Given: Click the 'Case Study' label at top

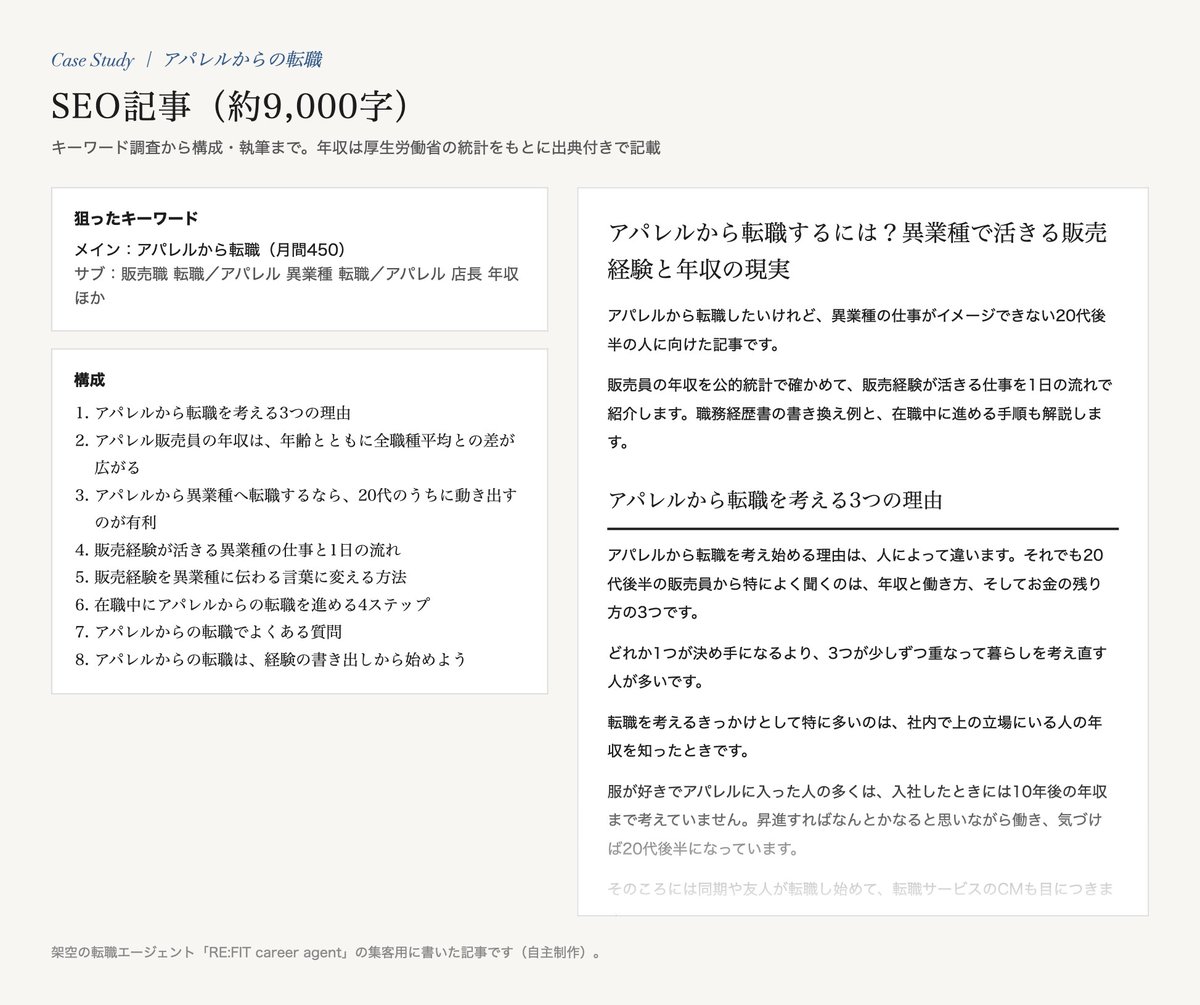Looking at the screenshot, I should point(92,60).
